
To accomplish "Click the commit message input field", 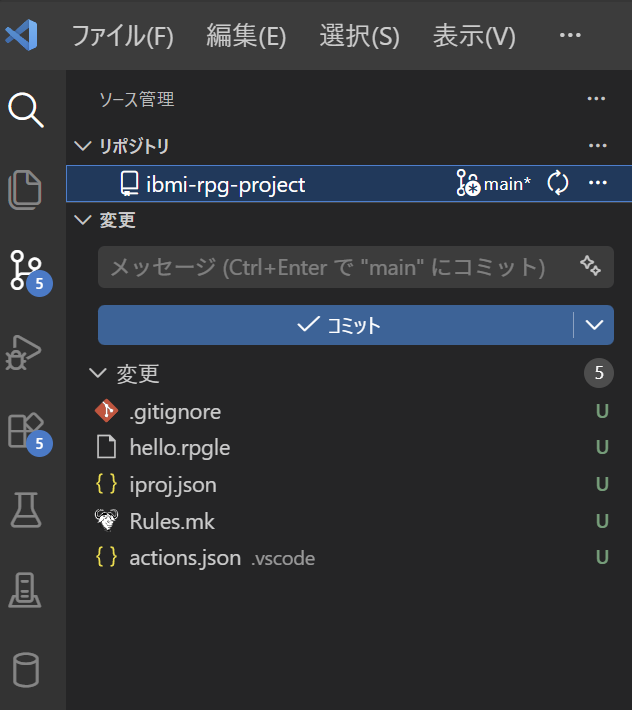I will tap(330, 267).
